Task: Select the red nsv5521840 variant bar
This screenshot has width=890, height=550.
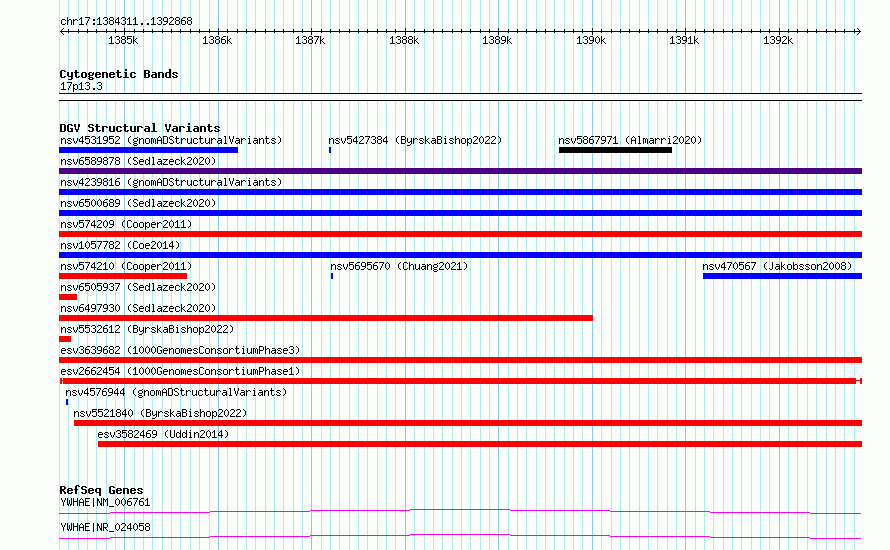Action: 468,423
